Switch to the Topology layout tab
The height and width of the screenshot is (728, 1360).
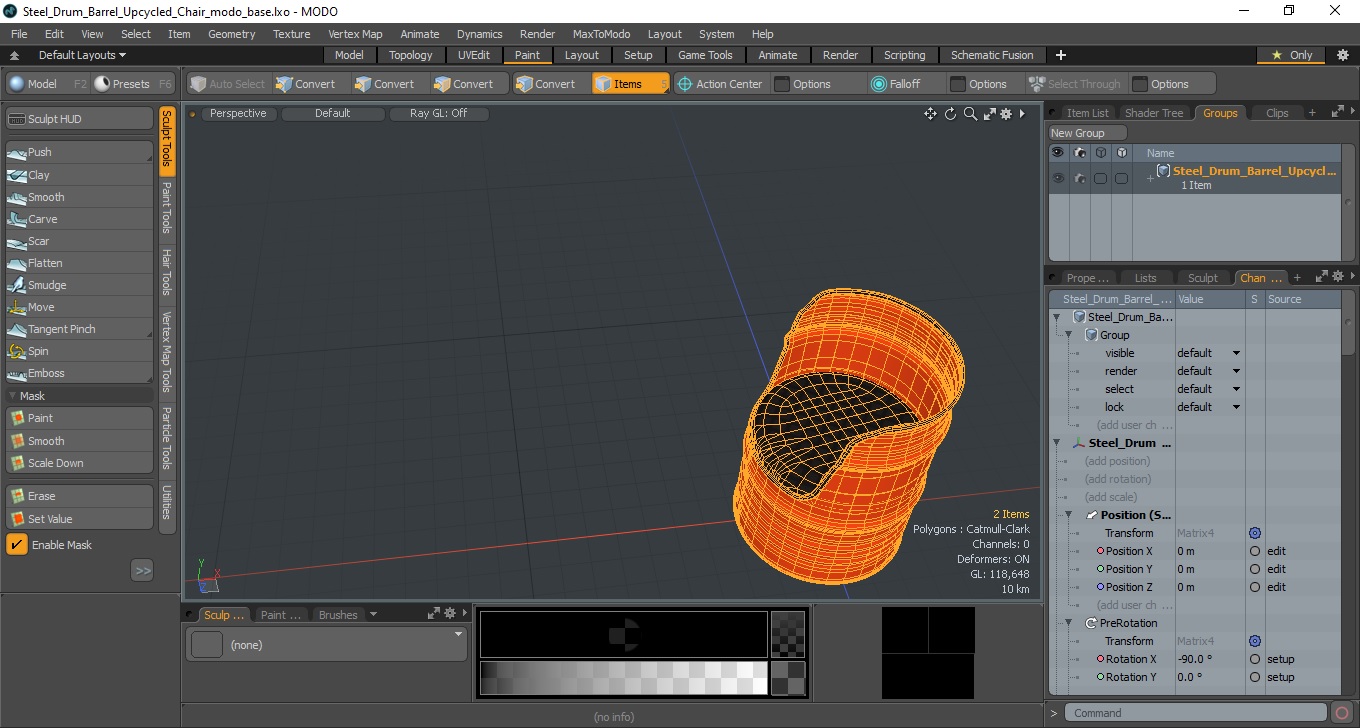(x=411, y=55)
